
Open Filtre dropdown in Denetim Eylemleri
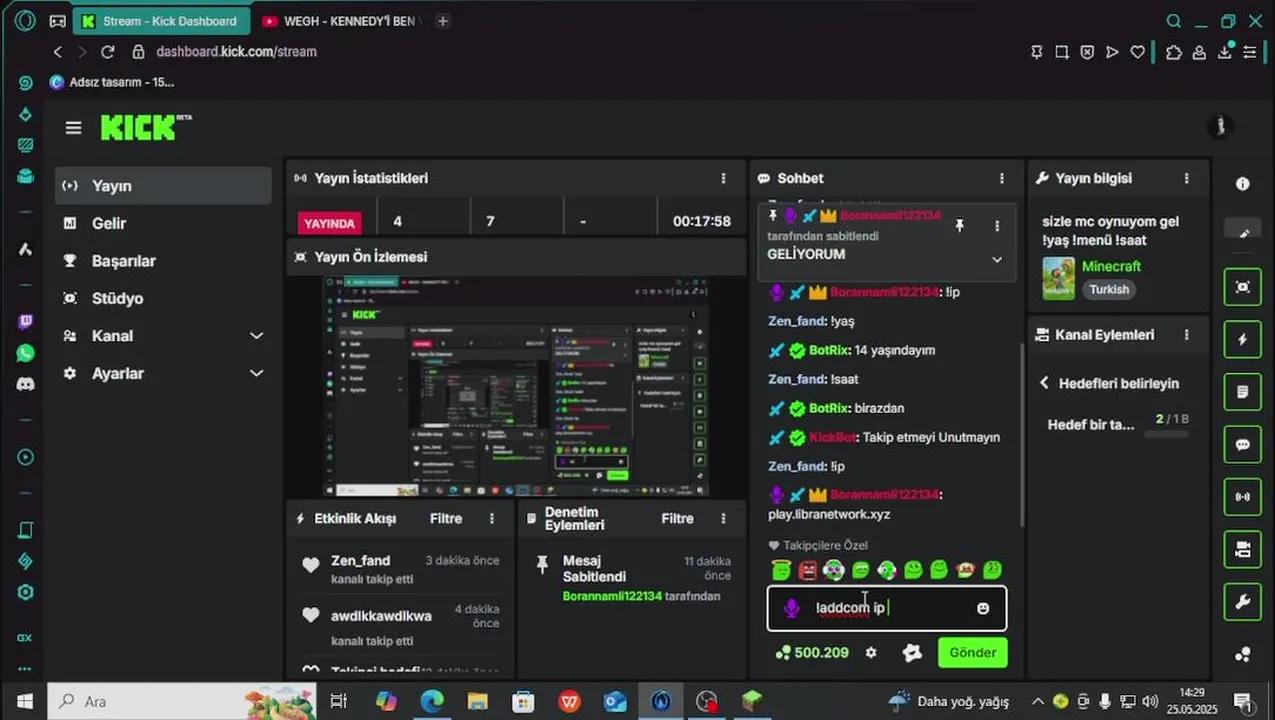(x=677, y=518)
